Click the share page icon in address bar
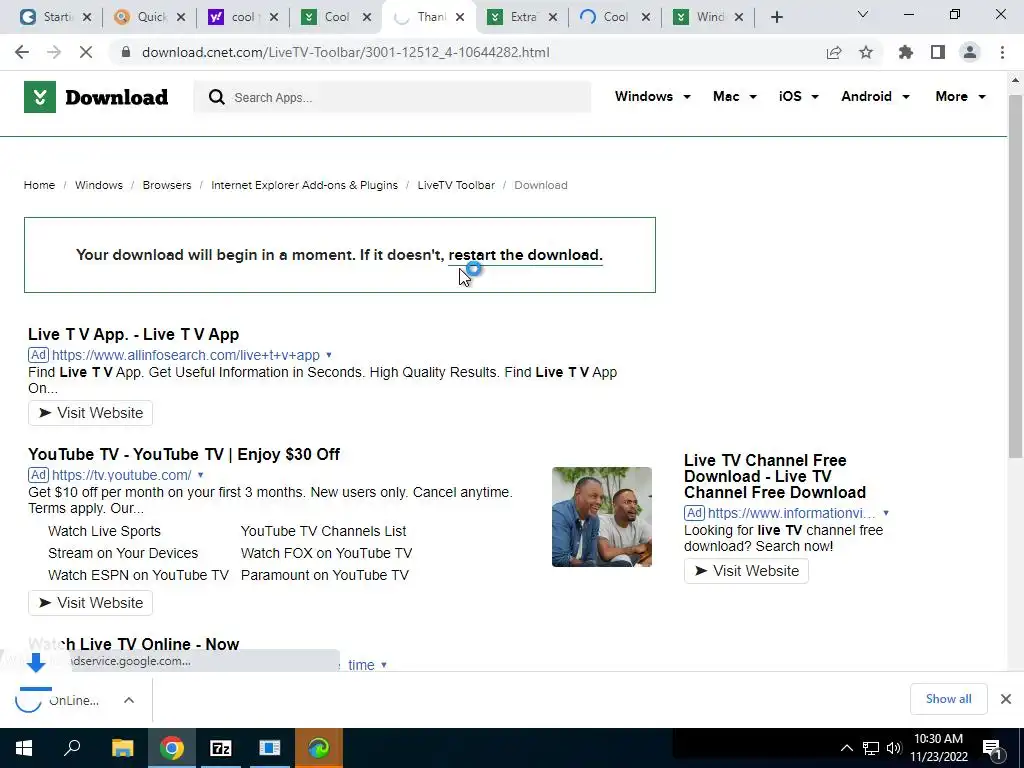This screenshot has width=1024, height=768. point(834,52)
